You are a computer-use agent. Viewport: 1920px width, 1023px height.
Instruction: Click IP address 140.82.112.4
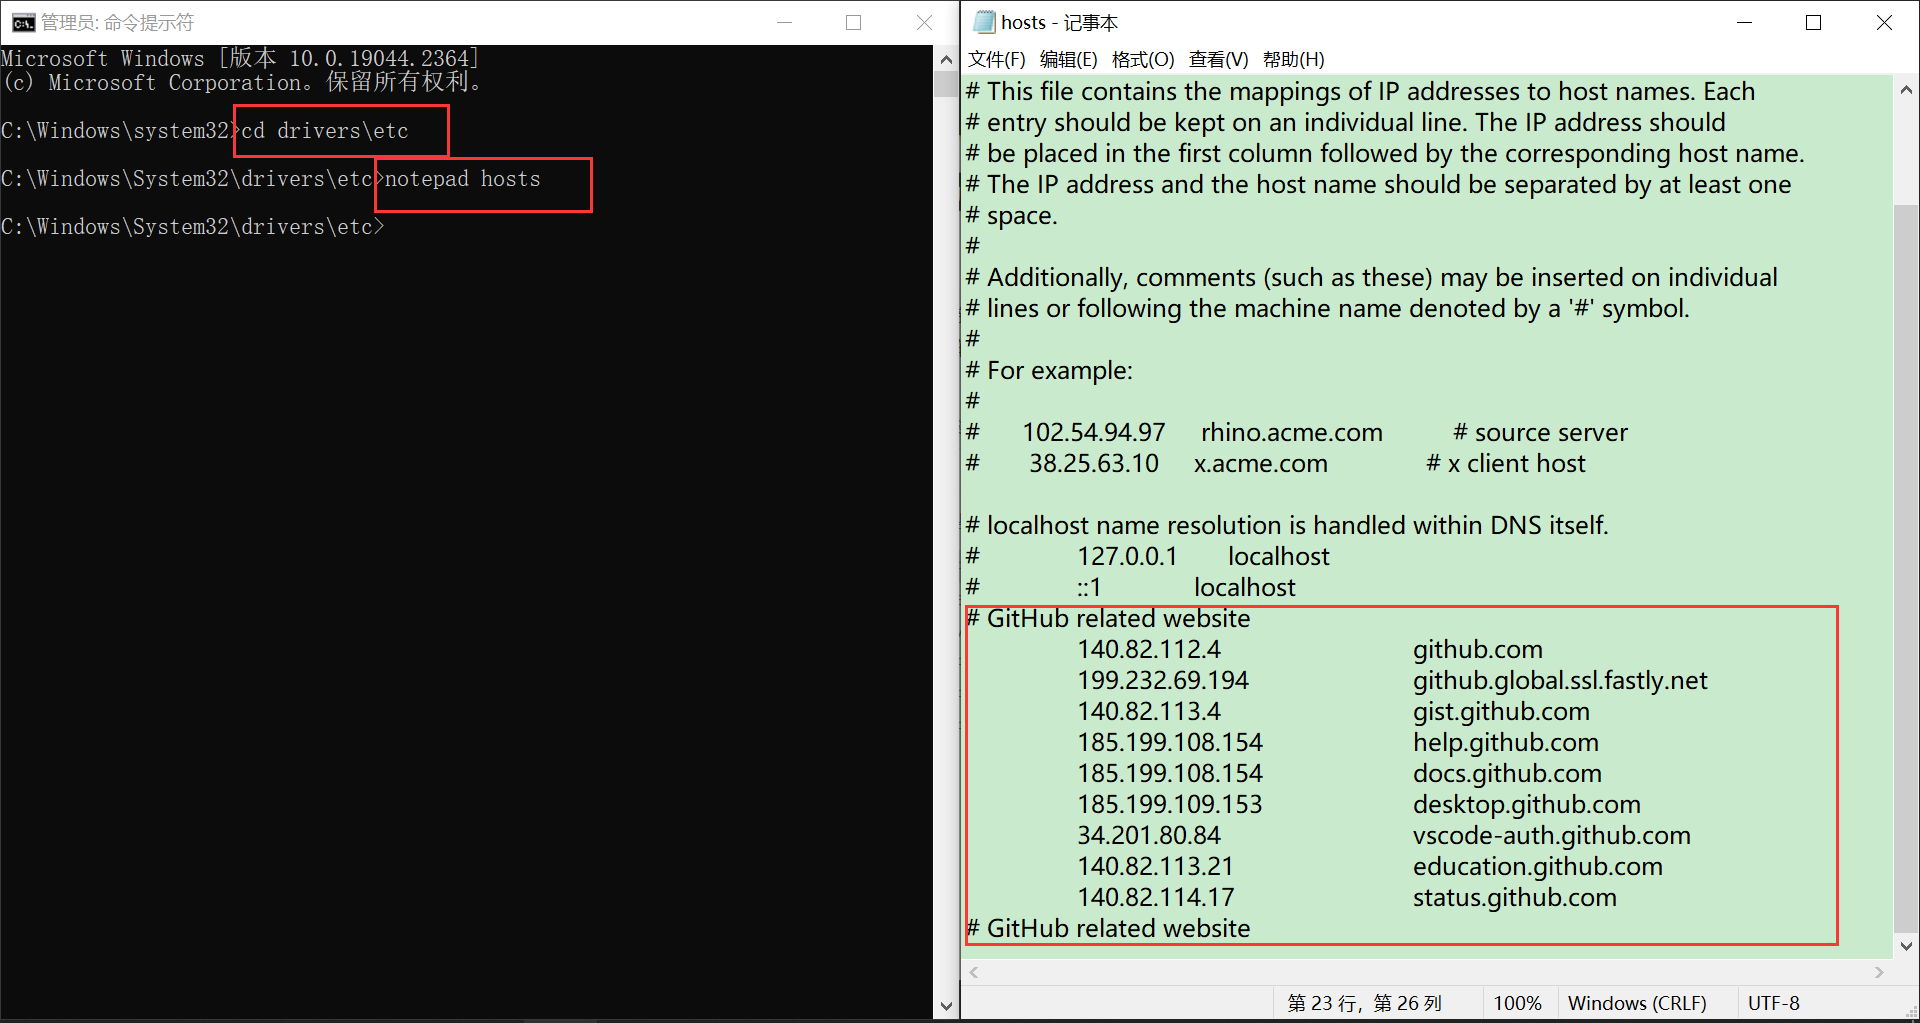click(1149, 650)
